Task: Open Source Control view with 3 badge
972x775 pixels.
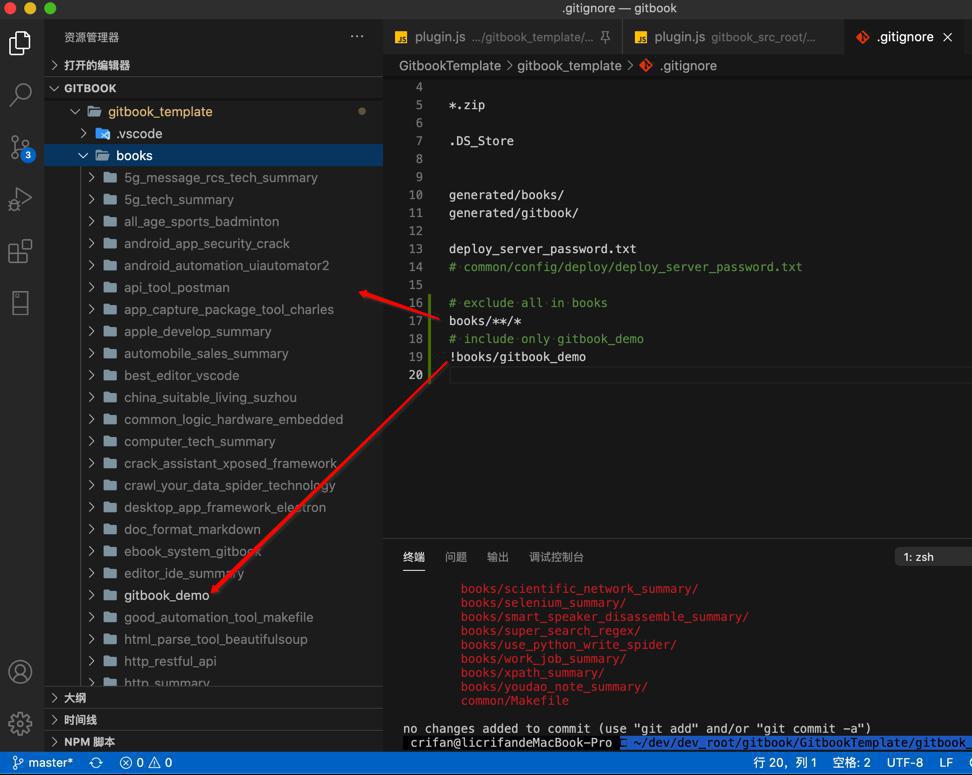Action: point(20,148)
